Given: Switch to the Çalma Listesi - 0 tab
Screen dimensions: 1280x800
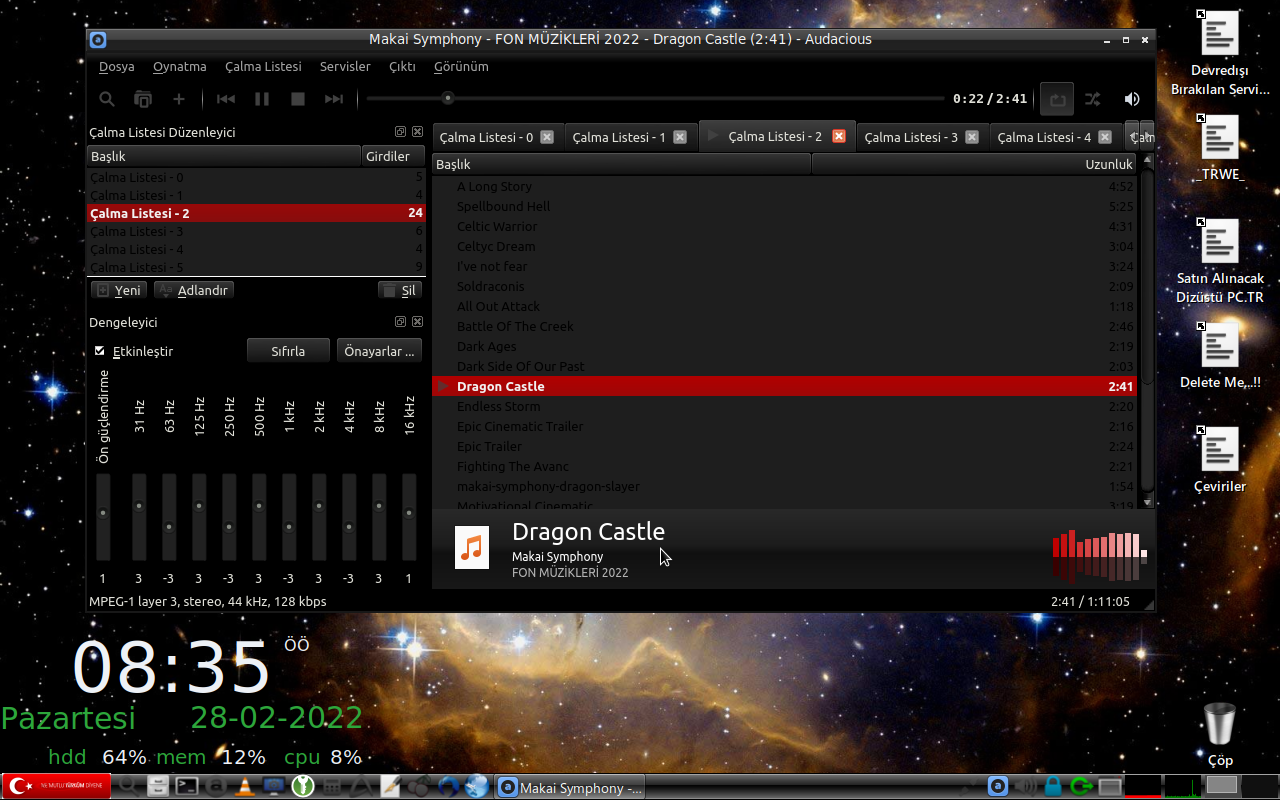Looking at the screenshot, I should [497, 137].
